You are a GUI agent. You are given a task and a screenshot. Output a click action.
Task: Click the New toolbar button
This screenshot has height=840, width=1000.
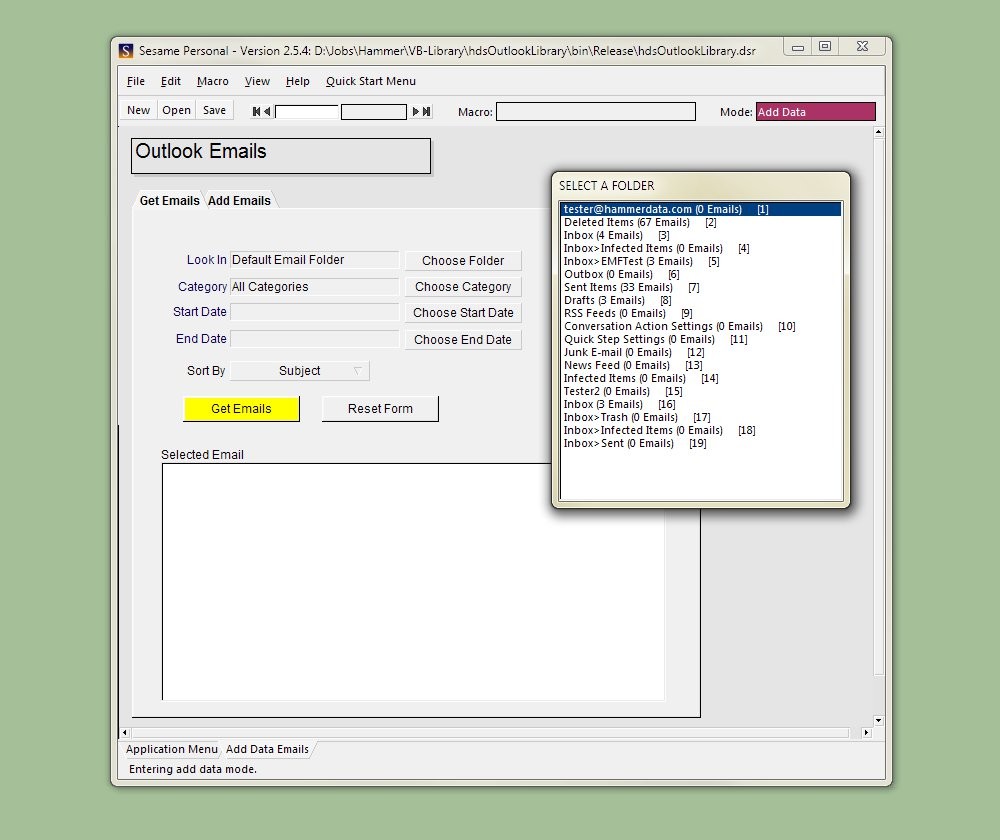pos(138,110)
